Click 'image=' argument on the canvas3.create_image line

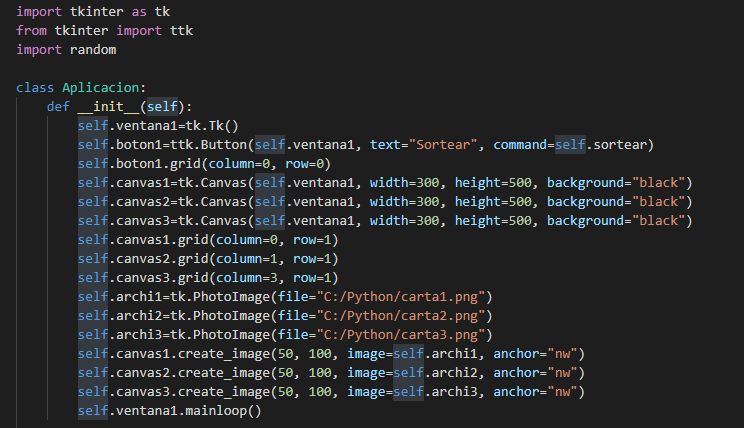click(x=370, y=392)
